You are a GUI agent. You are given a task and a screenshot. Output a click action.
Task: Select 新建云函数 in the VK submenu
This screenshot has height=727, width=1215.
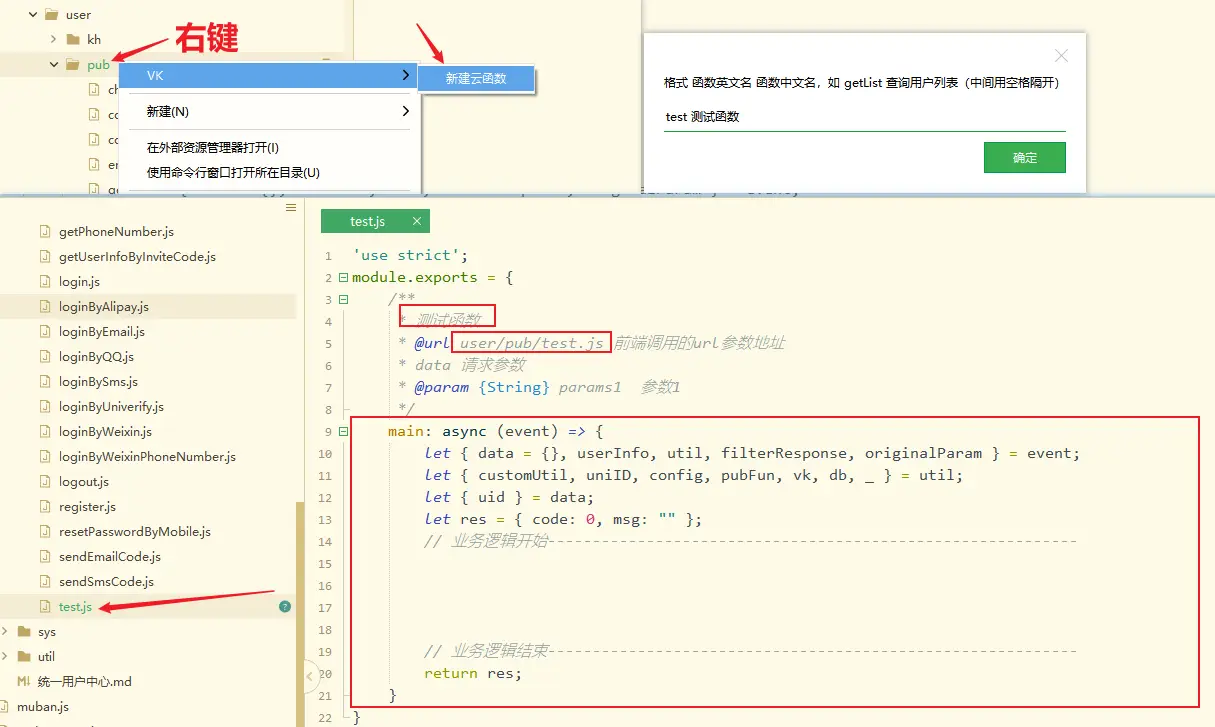476,79
